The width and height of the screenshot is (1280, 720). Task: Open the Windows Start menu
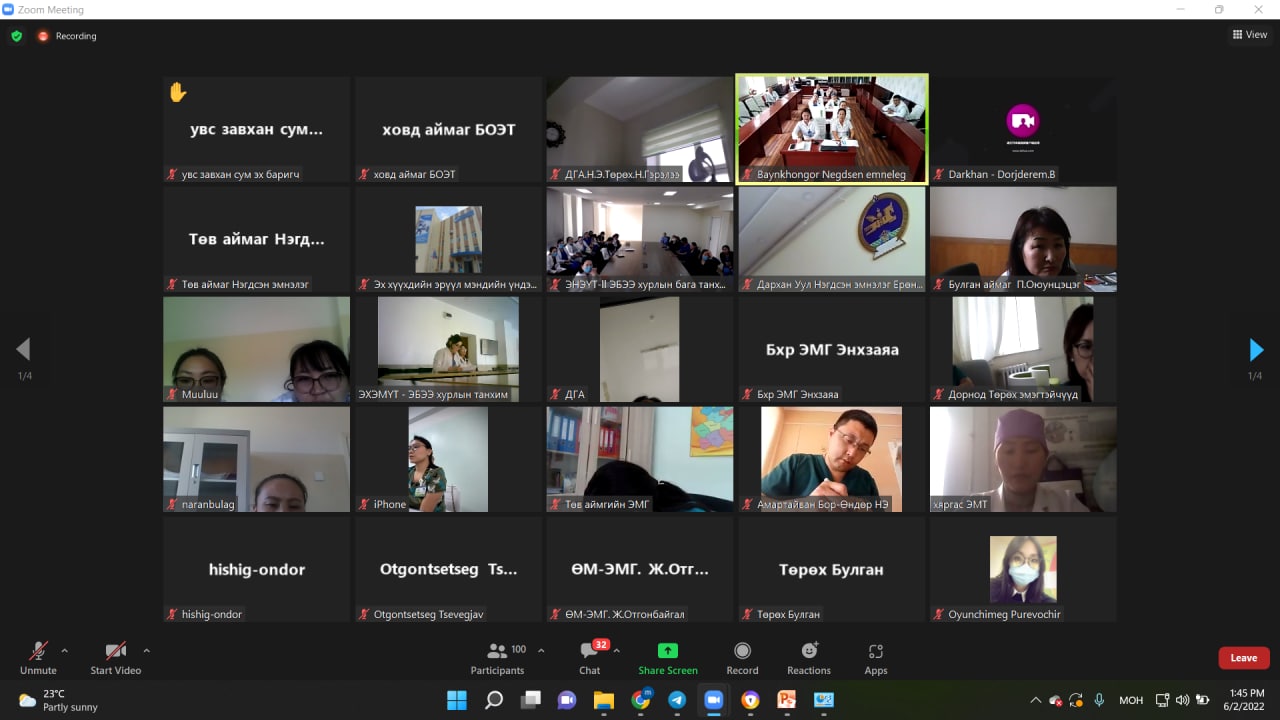click(456, 700)
